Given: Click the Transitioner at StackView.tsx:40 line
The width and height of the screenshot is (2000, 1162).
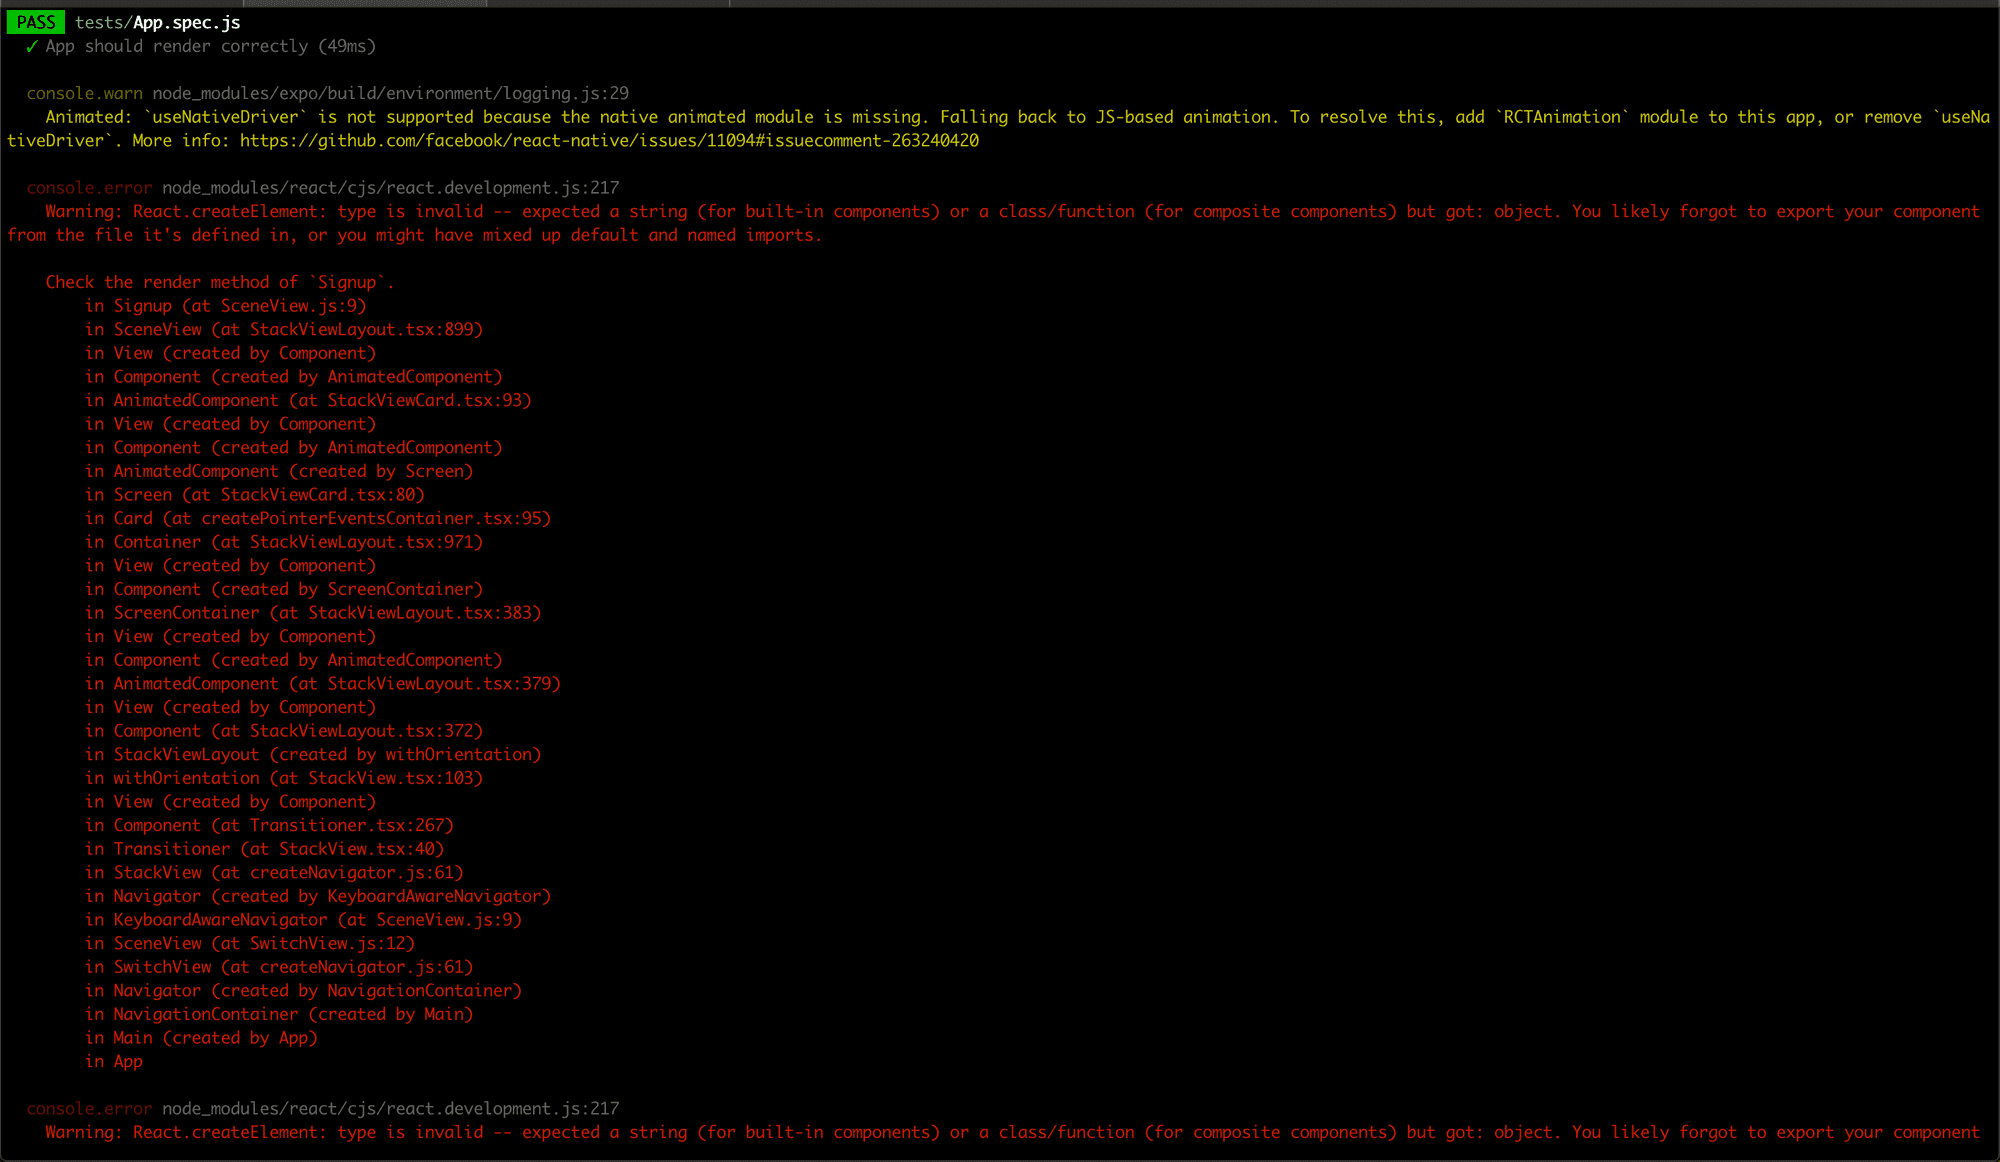Looking at the screenshot, I should point(264,849).
